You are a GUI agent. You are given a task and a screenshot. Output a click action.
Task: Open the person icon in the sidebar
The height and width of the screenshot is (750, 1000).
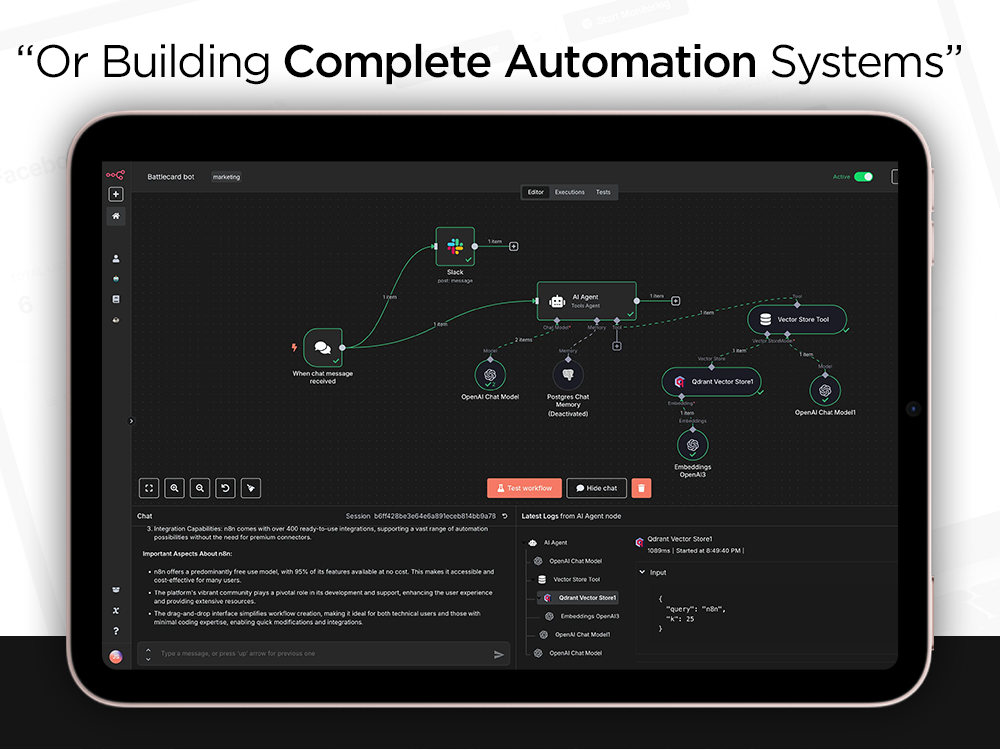click(115, 259)
